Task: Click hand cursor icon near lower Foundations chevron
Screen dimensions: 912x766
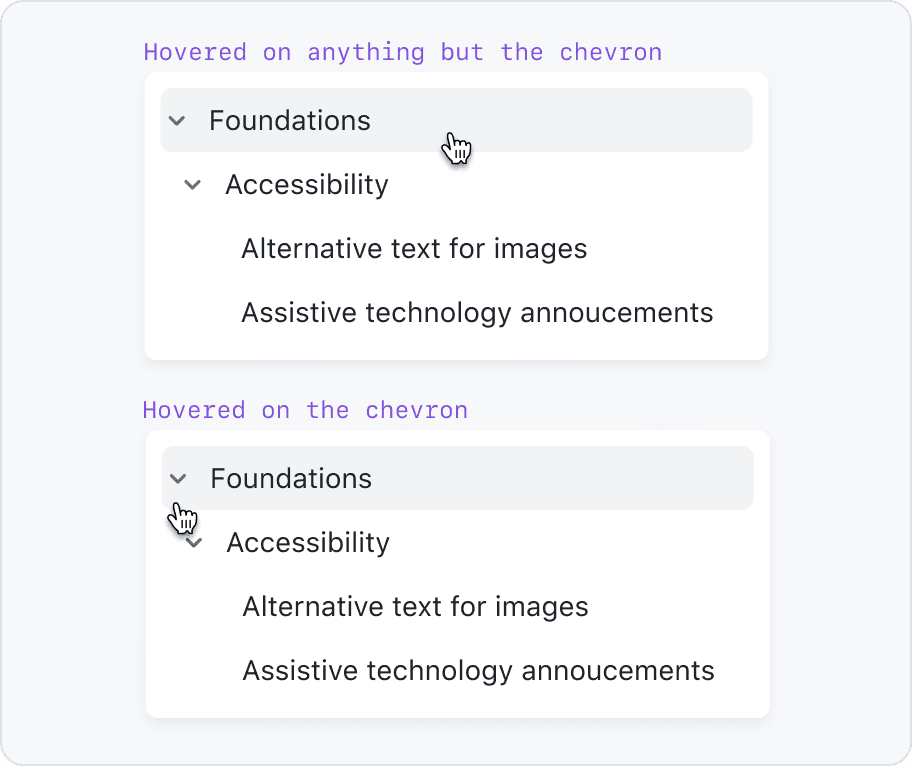Action: 182,518
